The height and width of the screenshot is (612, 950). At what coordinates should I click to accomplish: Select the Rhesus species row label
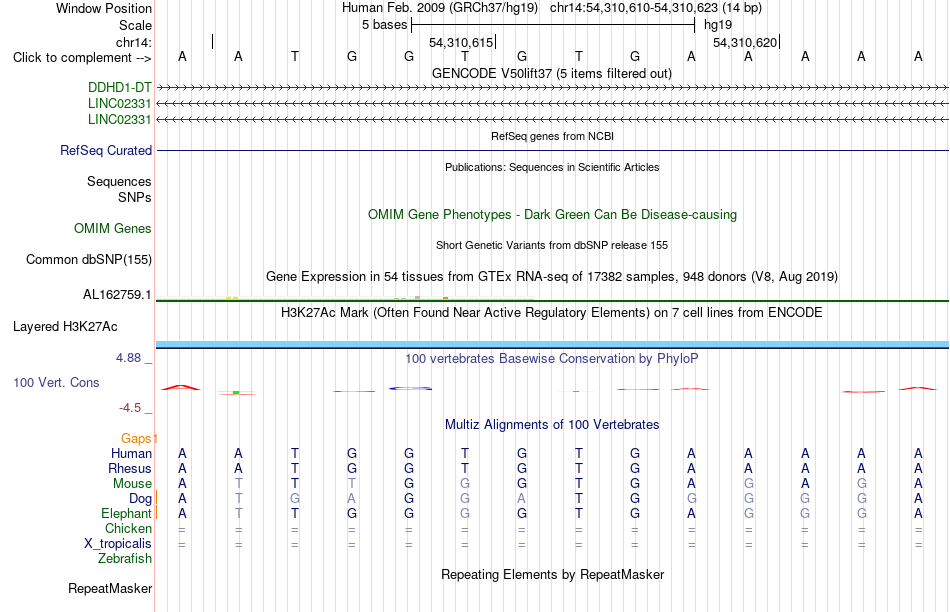click(x=130, y=468)
